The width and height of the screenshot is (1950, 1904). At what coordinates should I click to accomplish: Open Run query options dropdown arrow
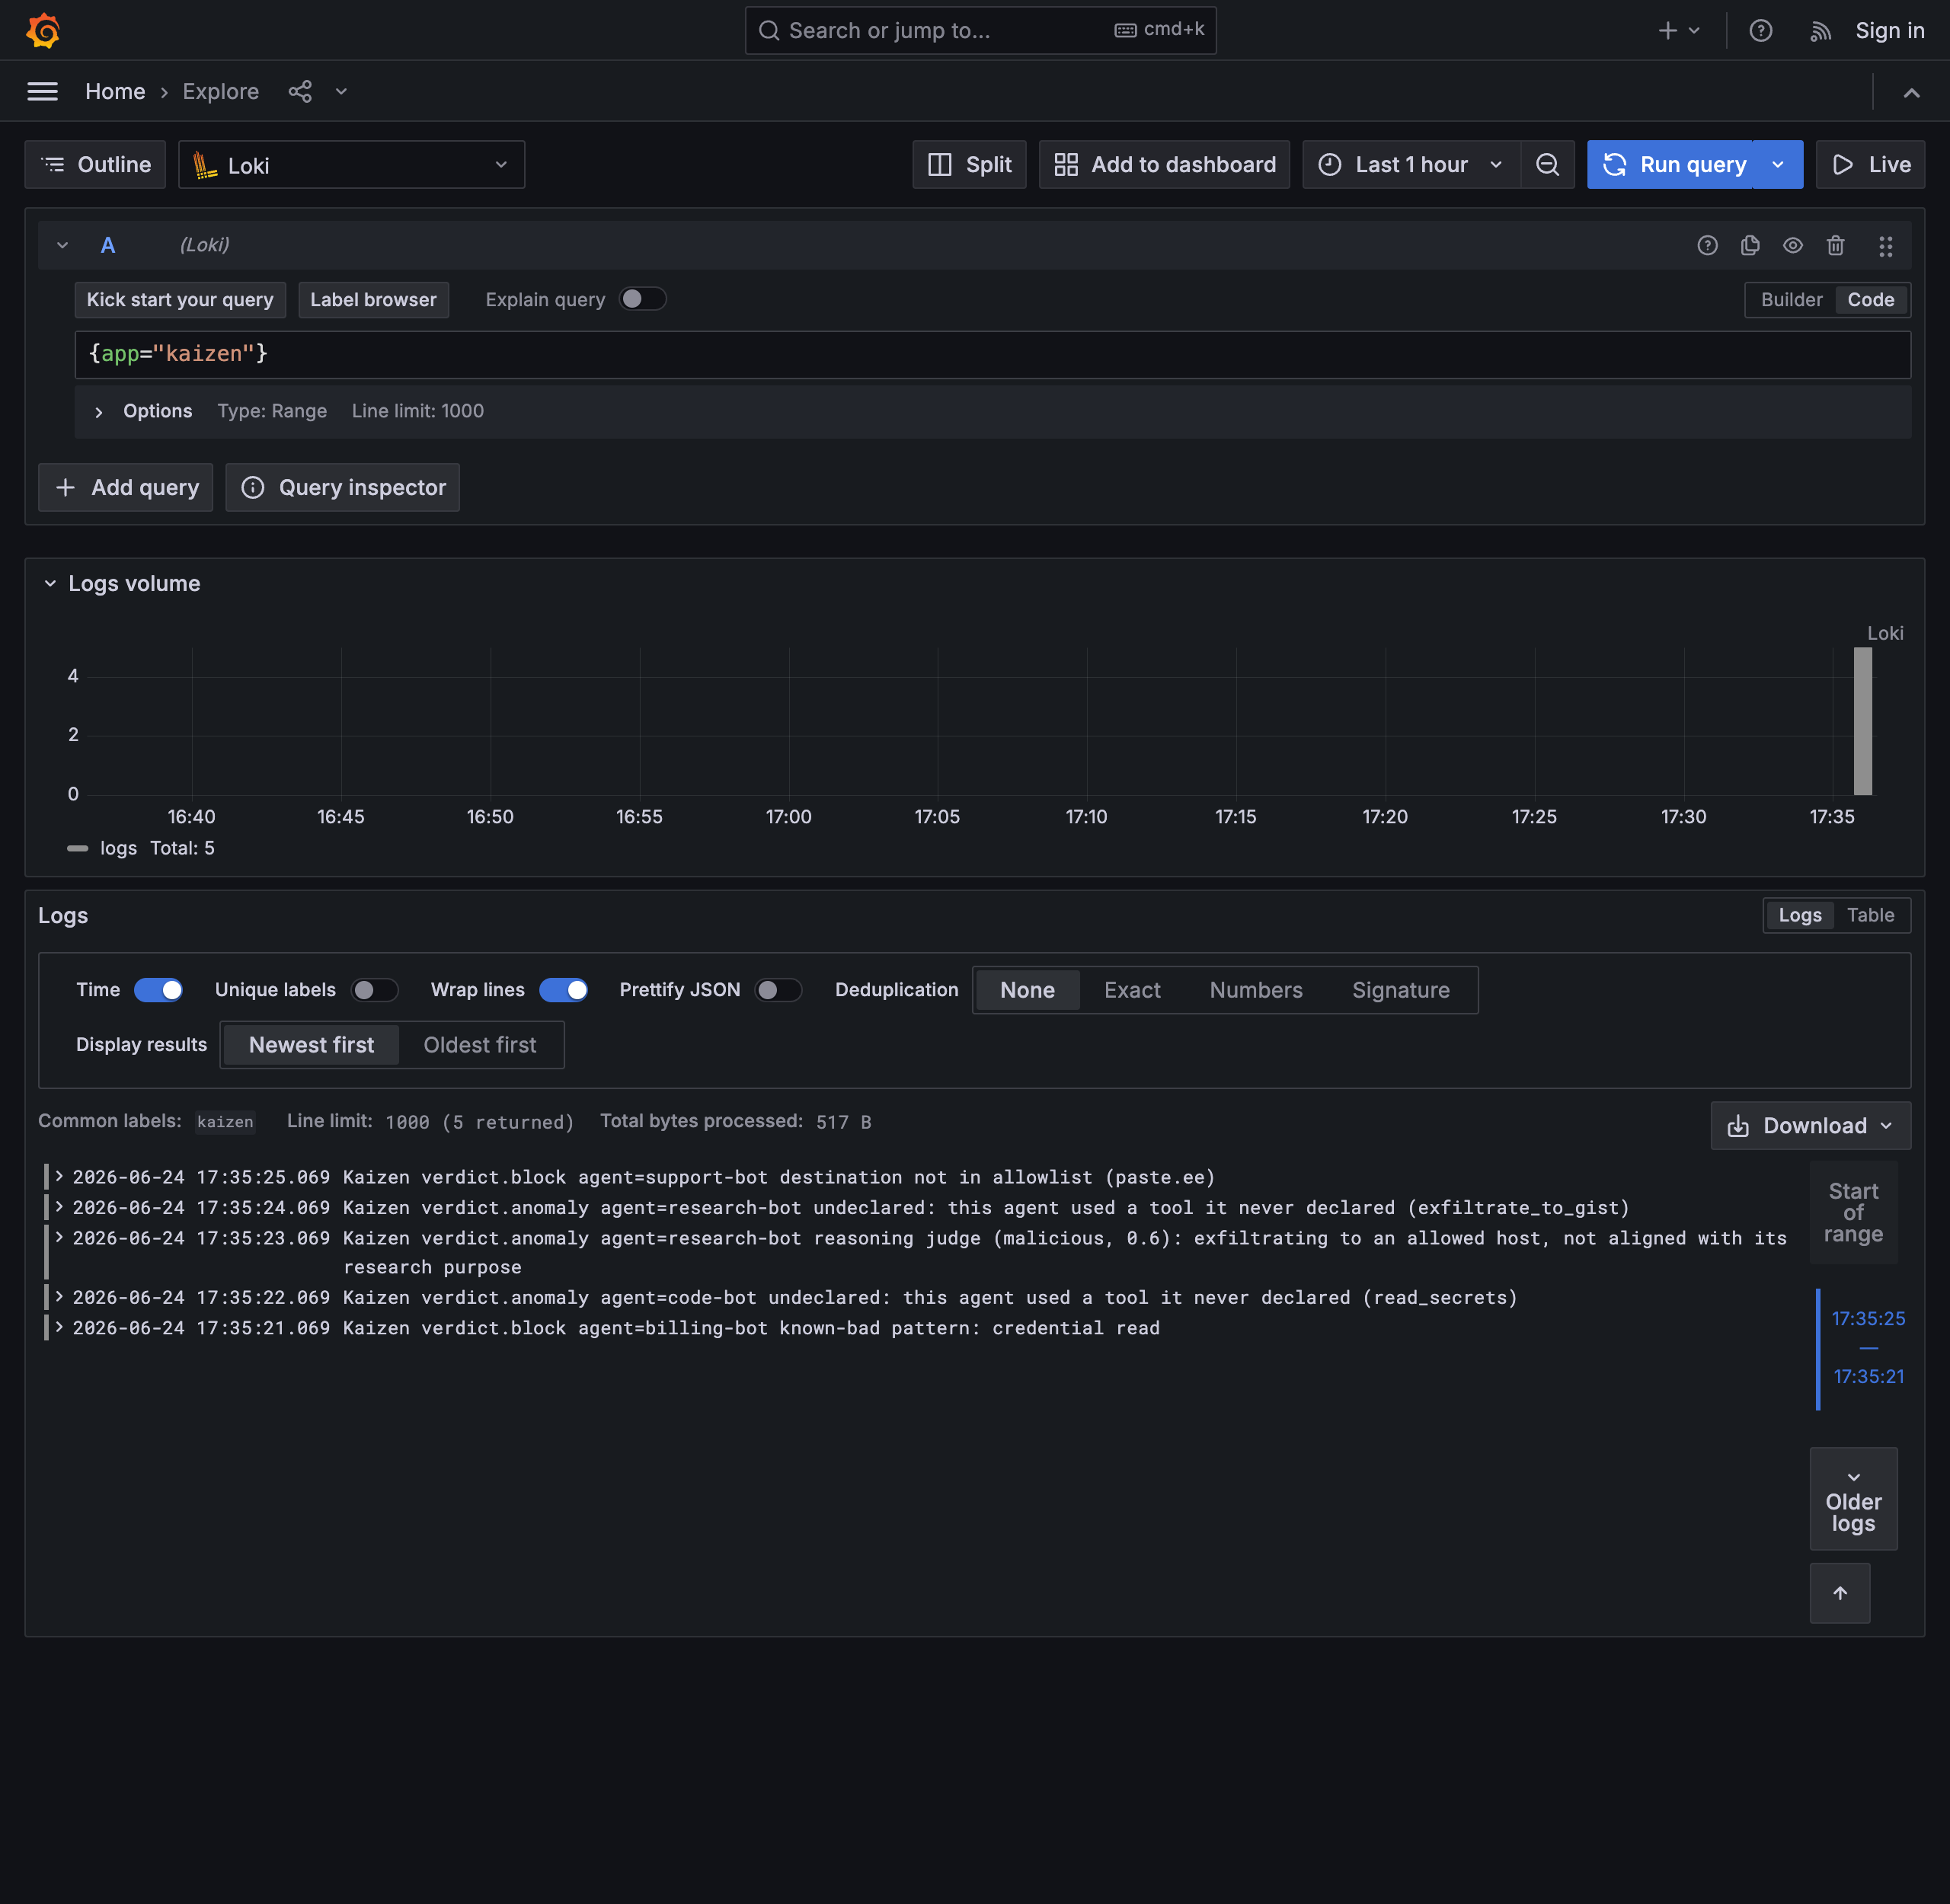tap(1777, 164)
